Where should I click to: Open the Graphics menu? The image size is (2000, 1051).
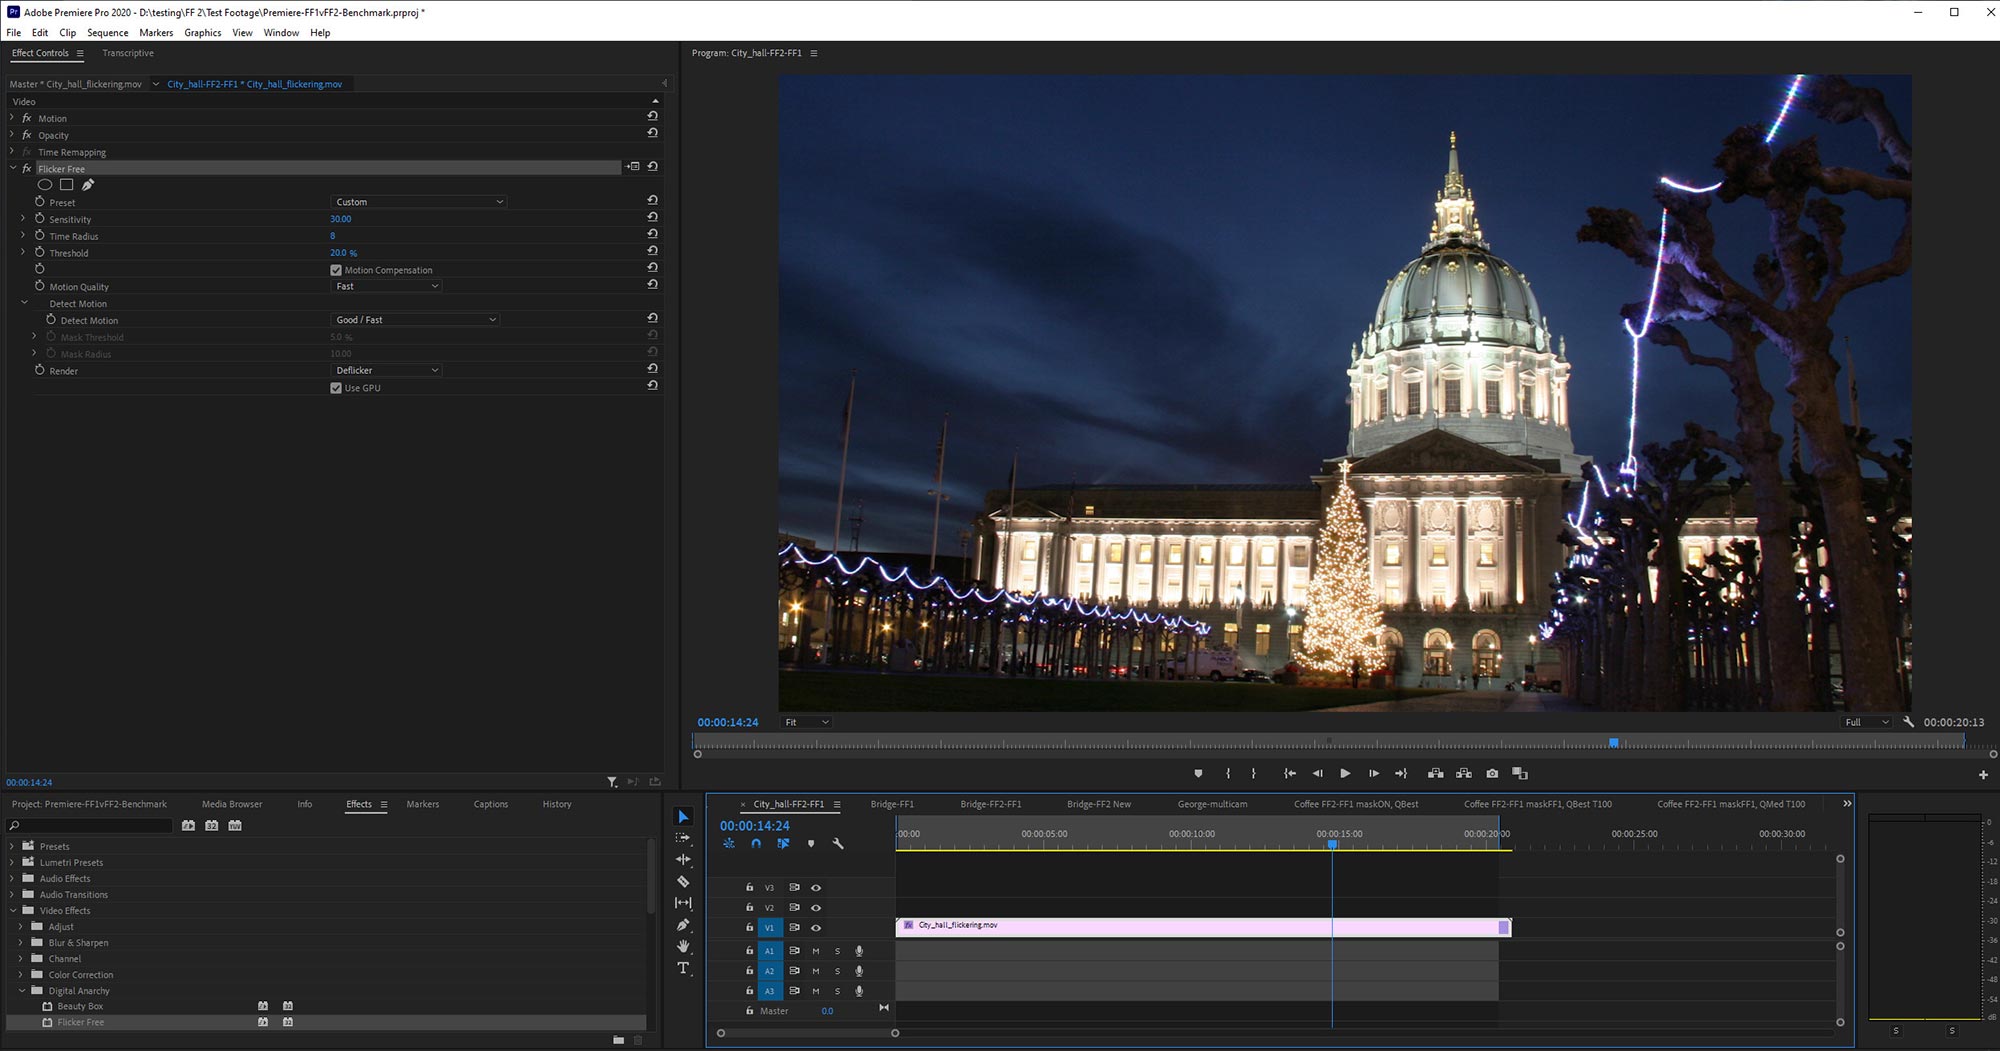coord(203,33)
